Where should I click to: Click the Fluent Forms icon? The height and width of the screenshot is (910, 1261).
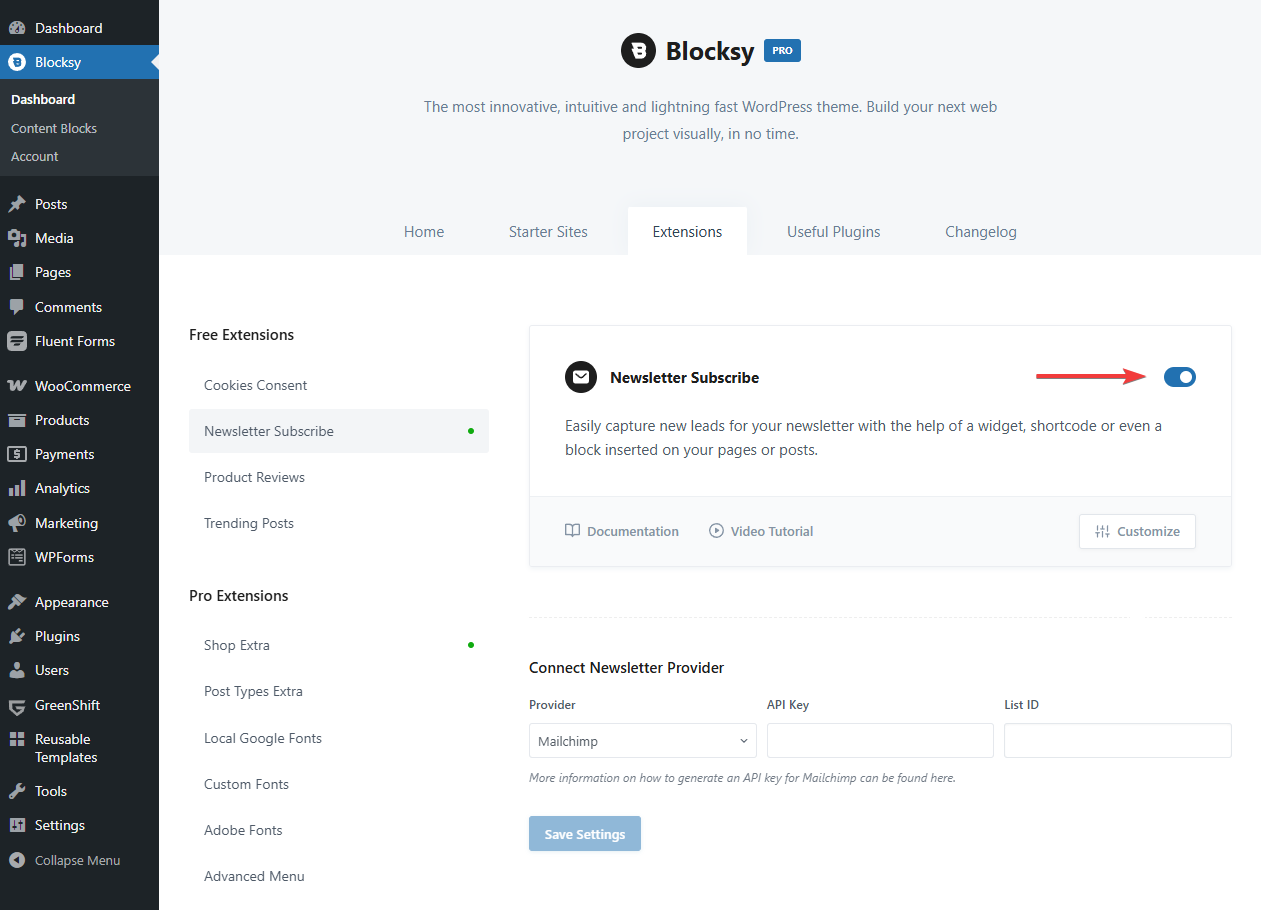tap(17, 341)
